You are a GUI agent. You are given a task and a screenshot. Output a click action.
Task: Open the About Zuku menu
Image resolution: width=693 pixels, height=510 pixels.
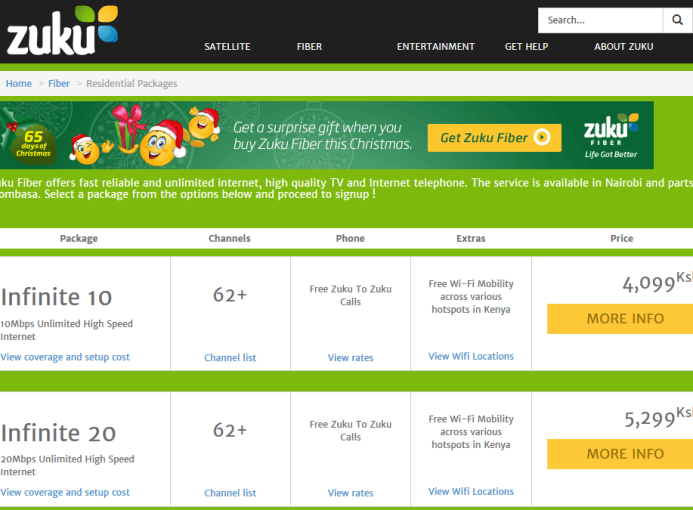point(624,47)
